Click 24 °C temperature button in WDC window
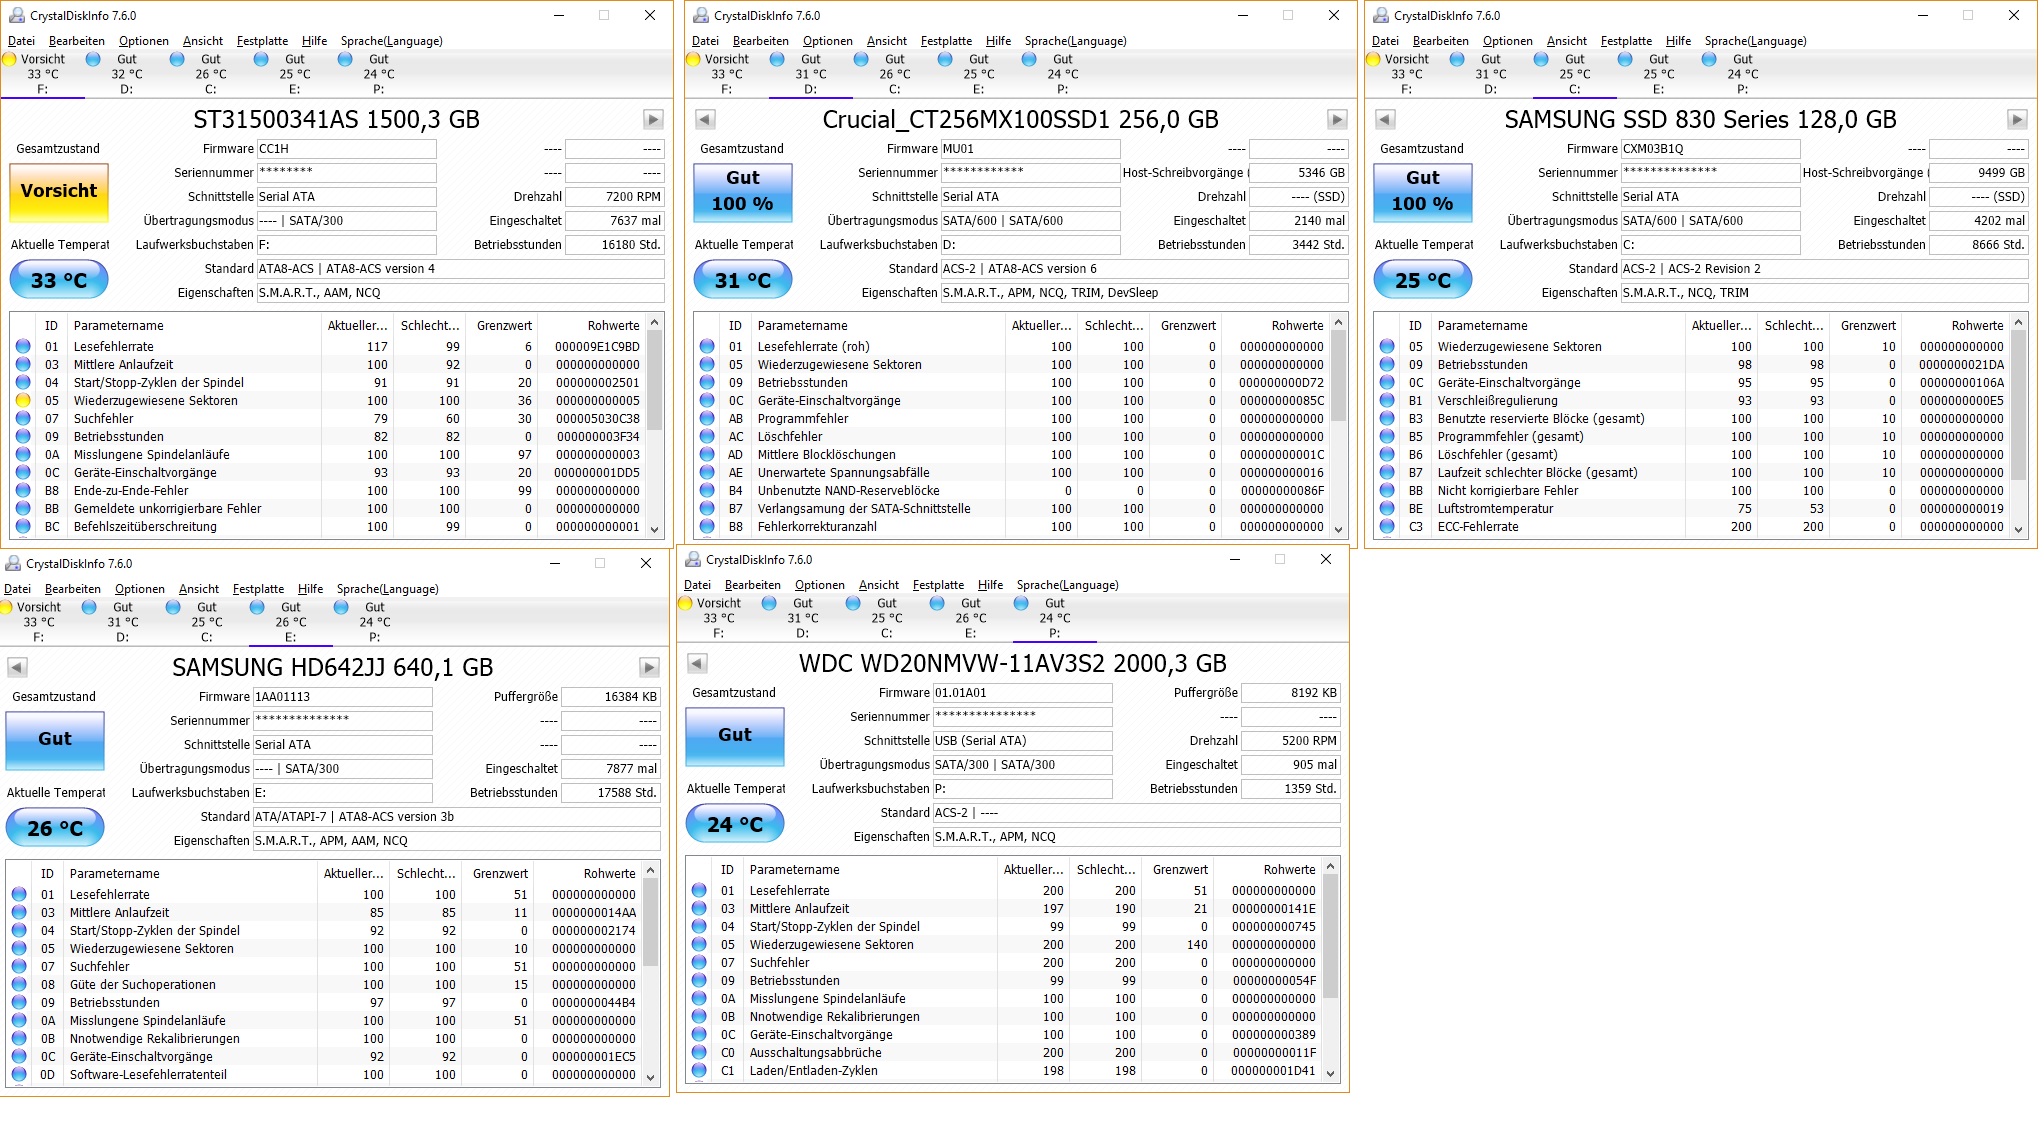2044x1128 pixels. click(734, 825)
